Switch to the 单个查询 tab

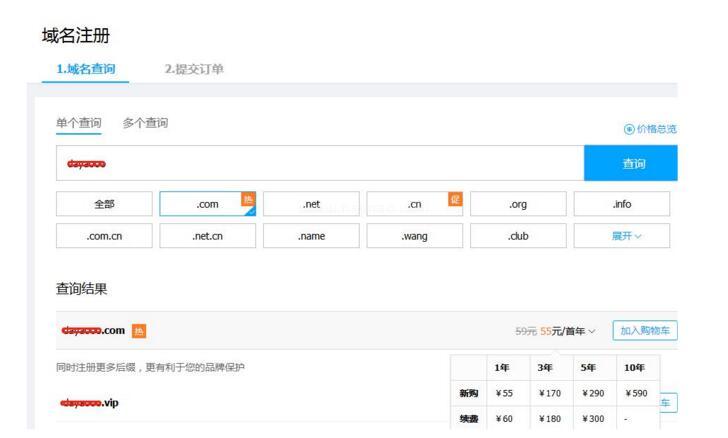point(78,122)
